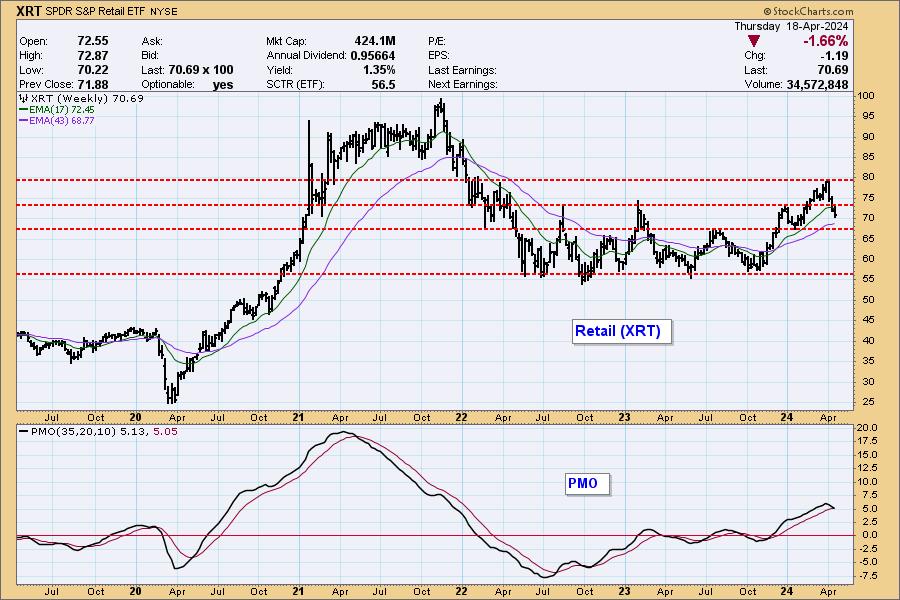Click the Yield value 1.35%
Screen dimensions: 900x600
coord(379,70)
